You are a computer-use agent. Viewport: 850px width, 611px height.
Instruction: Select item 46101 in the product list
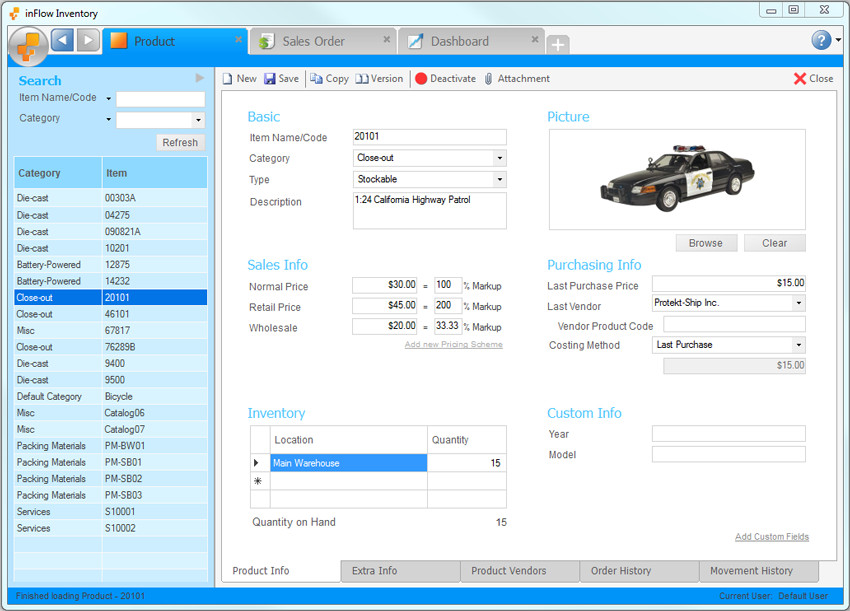pyautogui.click(x=118, y=314)
